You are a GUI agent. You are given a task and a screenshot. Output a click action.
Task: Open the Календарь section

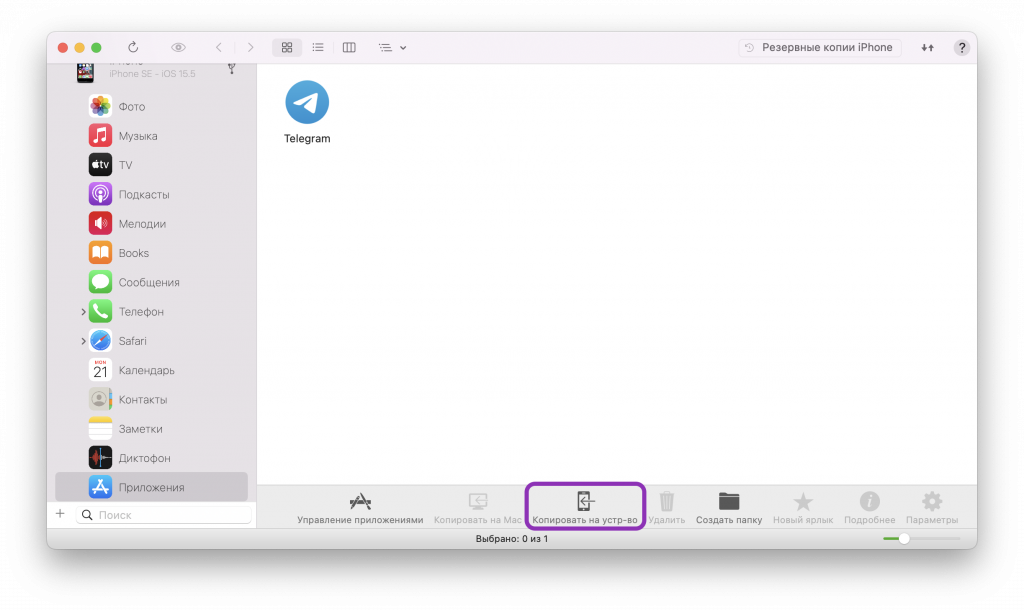pyautogui.click(x=152, y=370)
